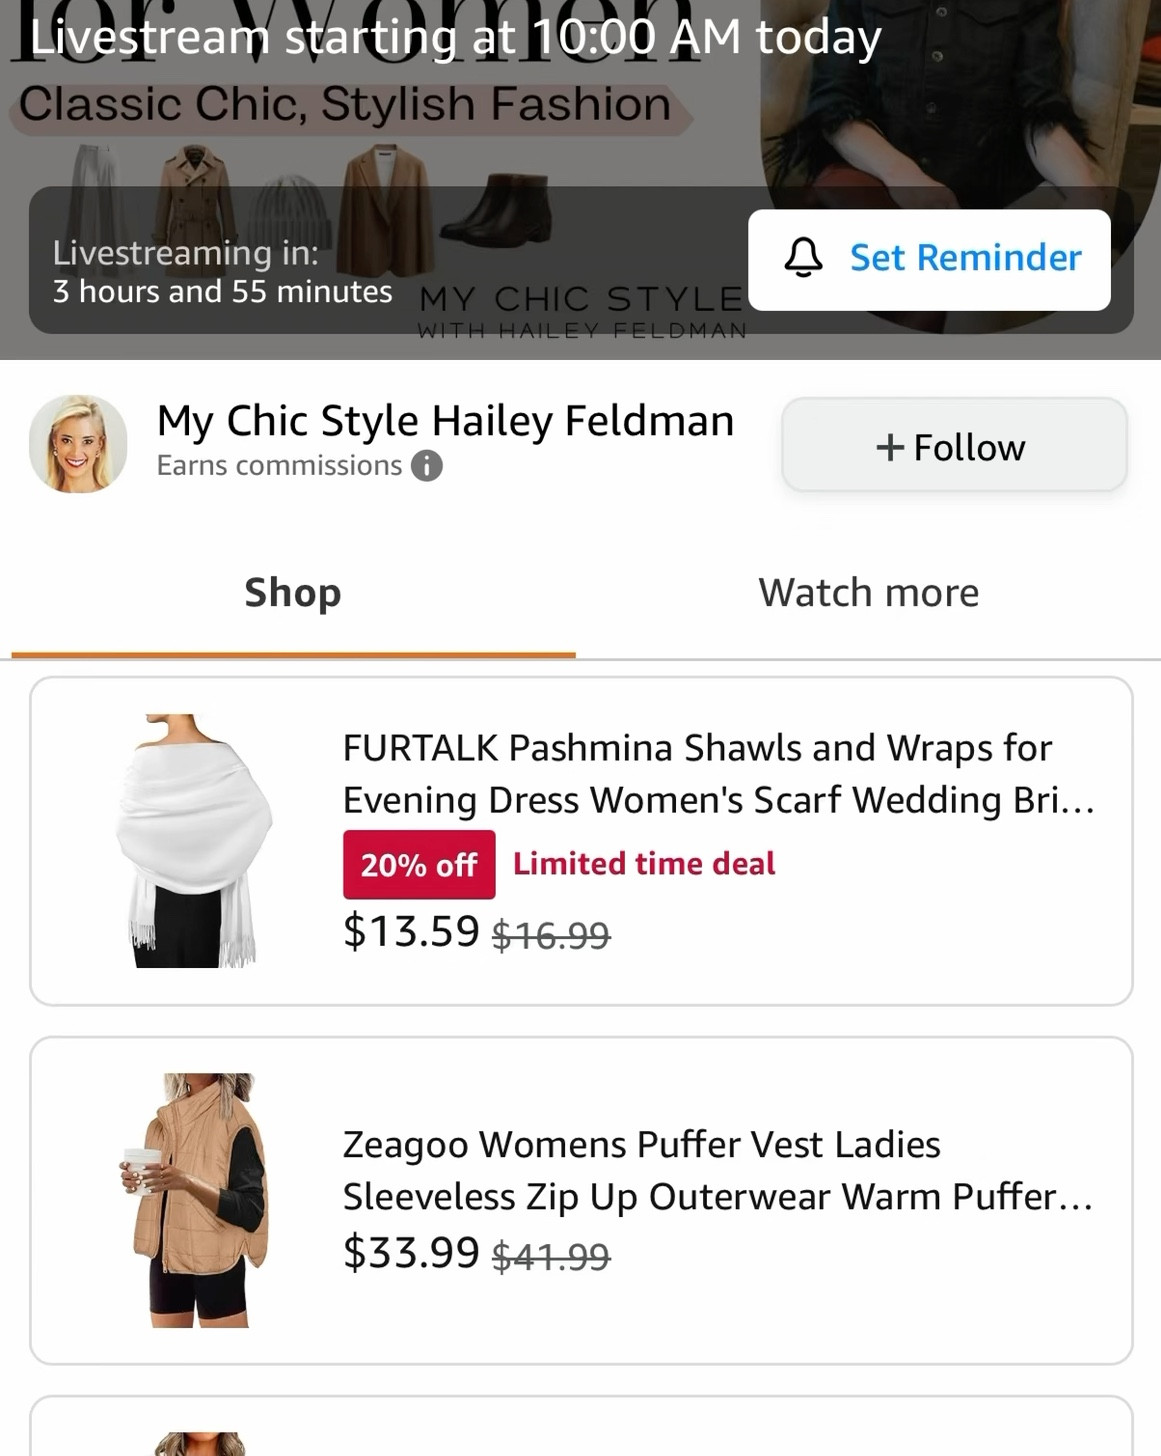Tap the Livestream starting at 10:00 AM banner
1161x1456 pixels.
coord(455,38)
